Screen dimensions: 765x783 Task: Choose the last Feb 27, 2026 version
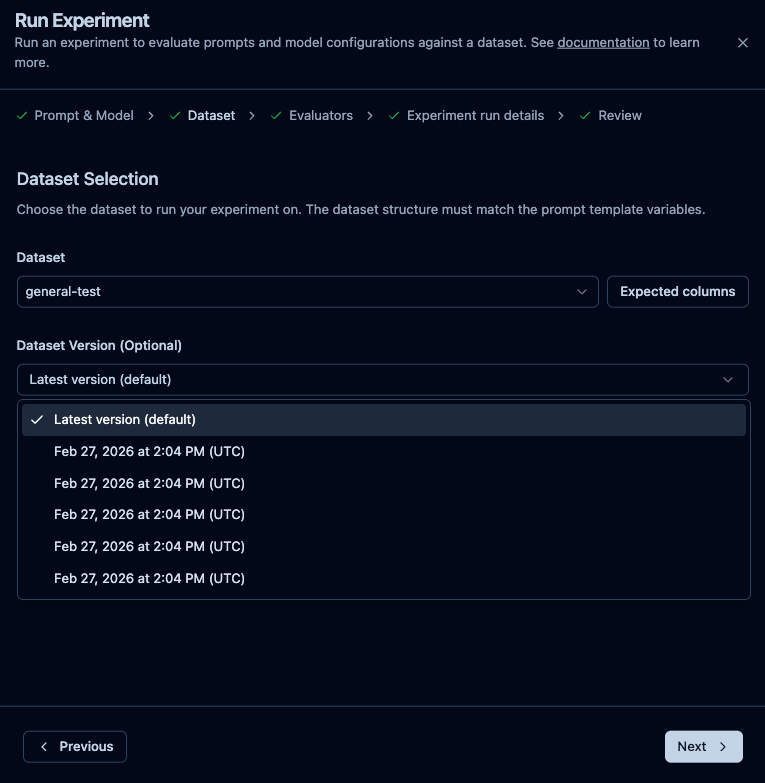point(149,578)
